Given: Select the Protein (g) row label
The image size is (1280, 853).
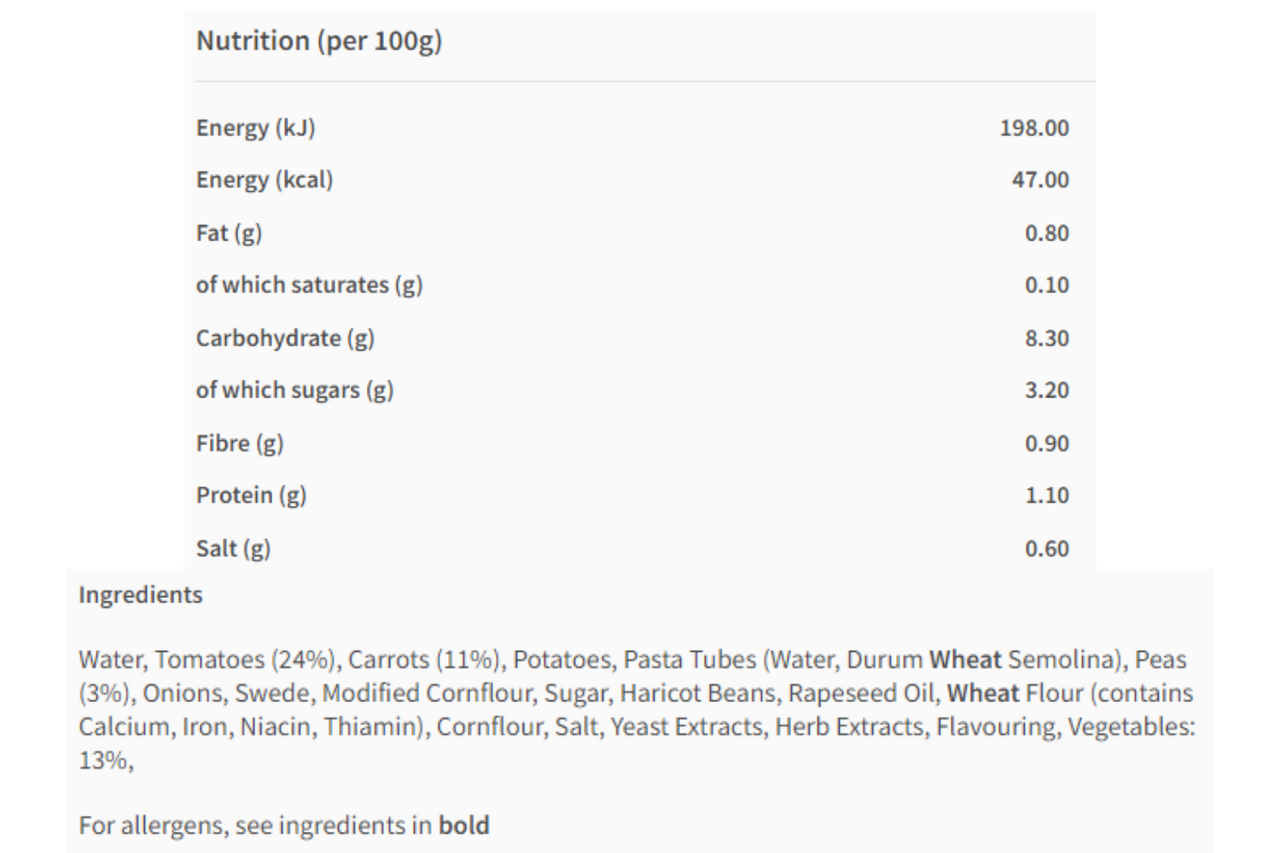Looking at the screenshot, I should (251, 495).
